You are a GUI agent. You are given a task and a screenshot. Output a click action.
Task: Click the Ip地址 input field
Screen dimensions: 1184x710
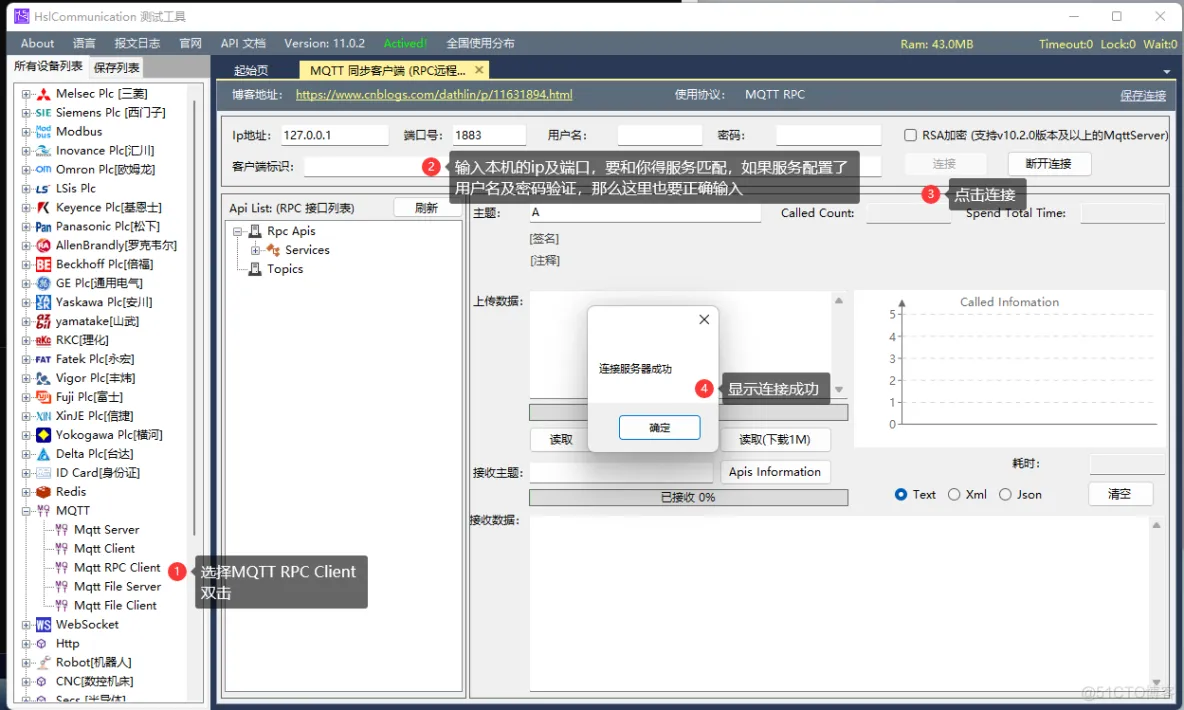pos(335,135)
